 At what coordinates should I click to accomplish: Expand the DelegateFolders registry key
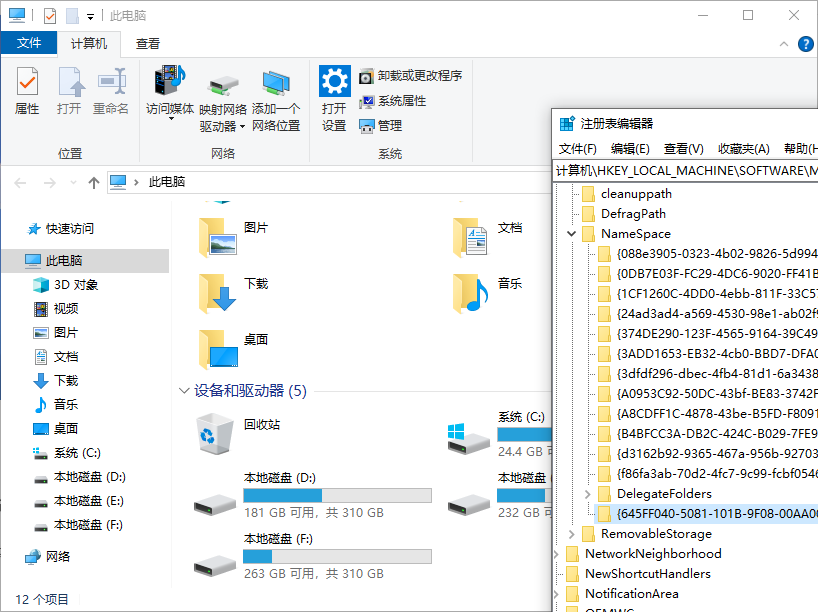pos(588,494)
